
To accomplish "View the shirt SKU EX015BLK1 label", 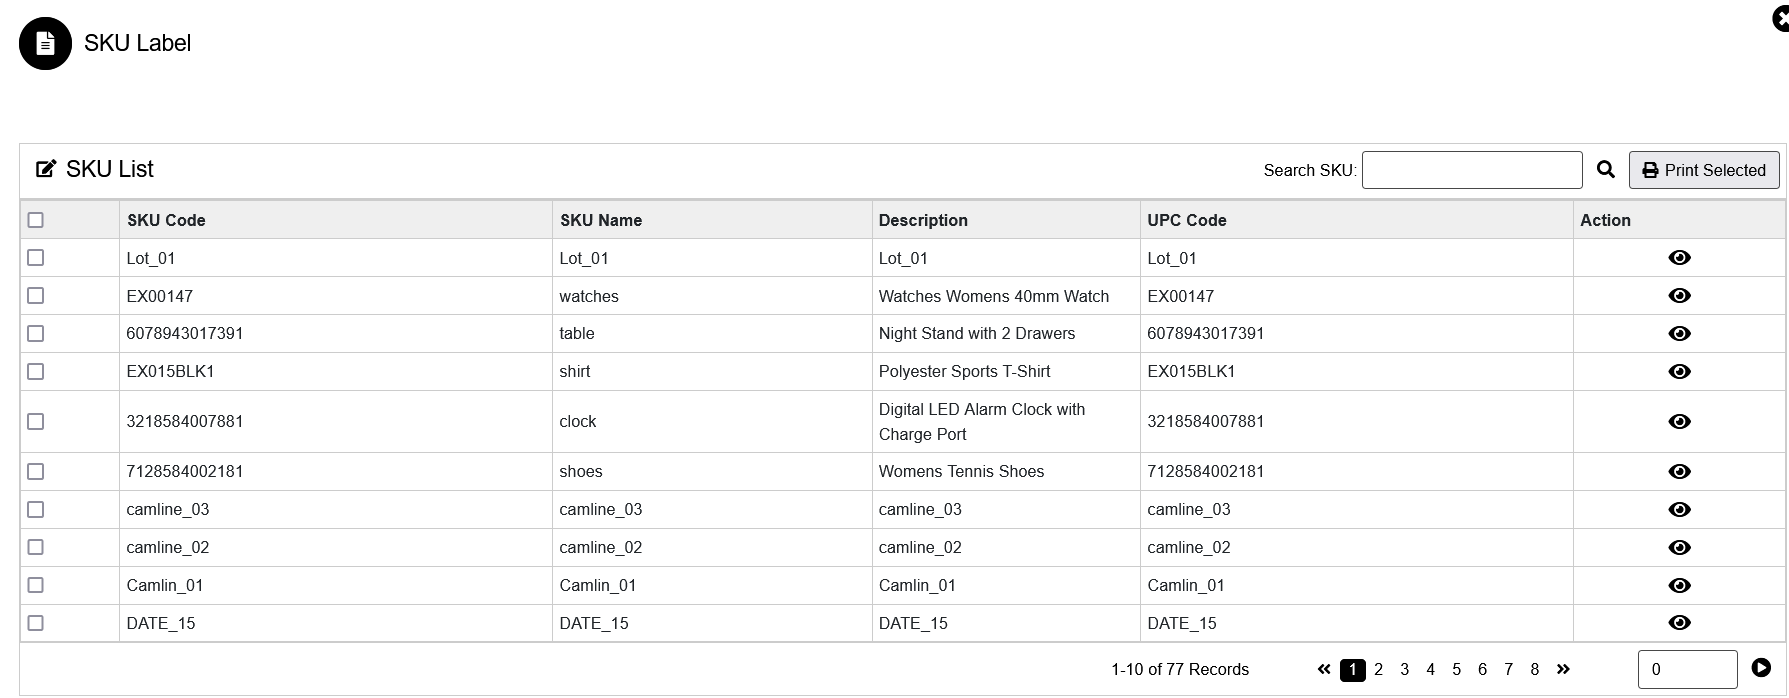I will tap(1679, 372).
